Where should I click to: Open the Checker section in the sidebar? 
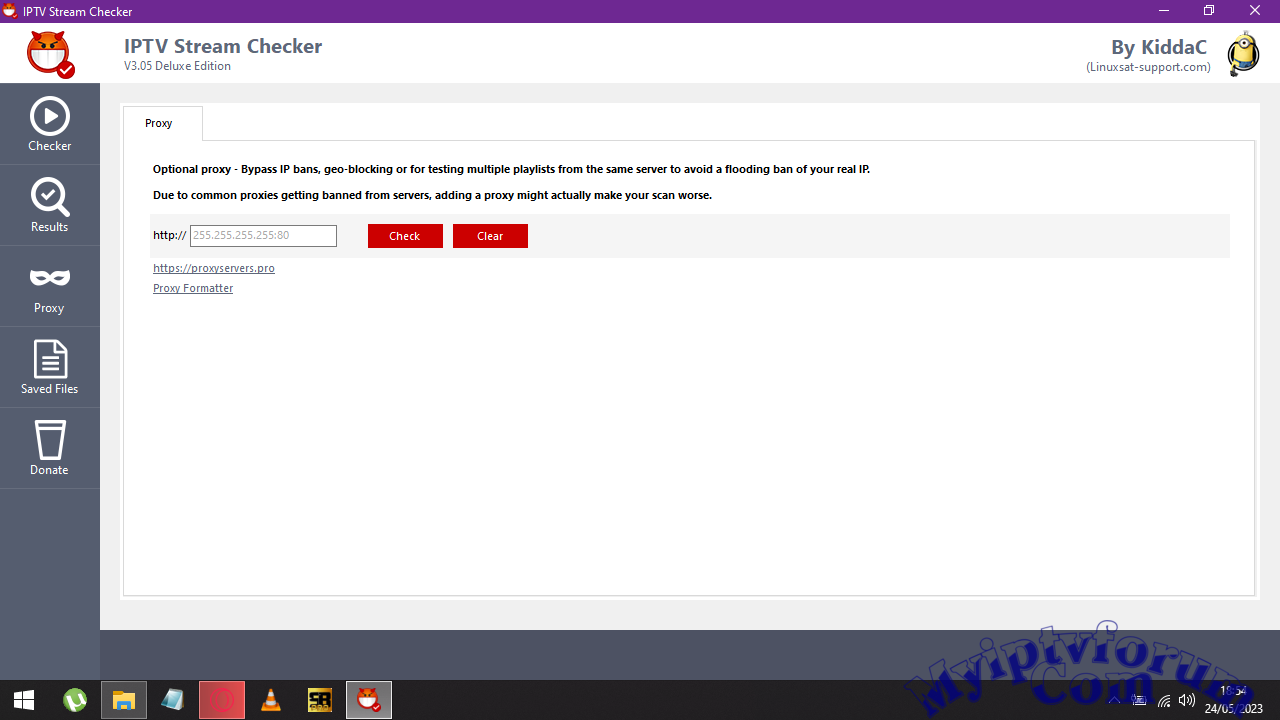click(x=49, y=123)
